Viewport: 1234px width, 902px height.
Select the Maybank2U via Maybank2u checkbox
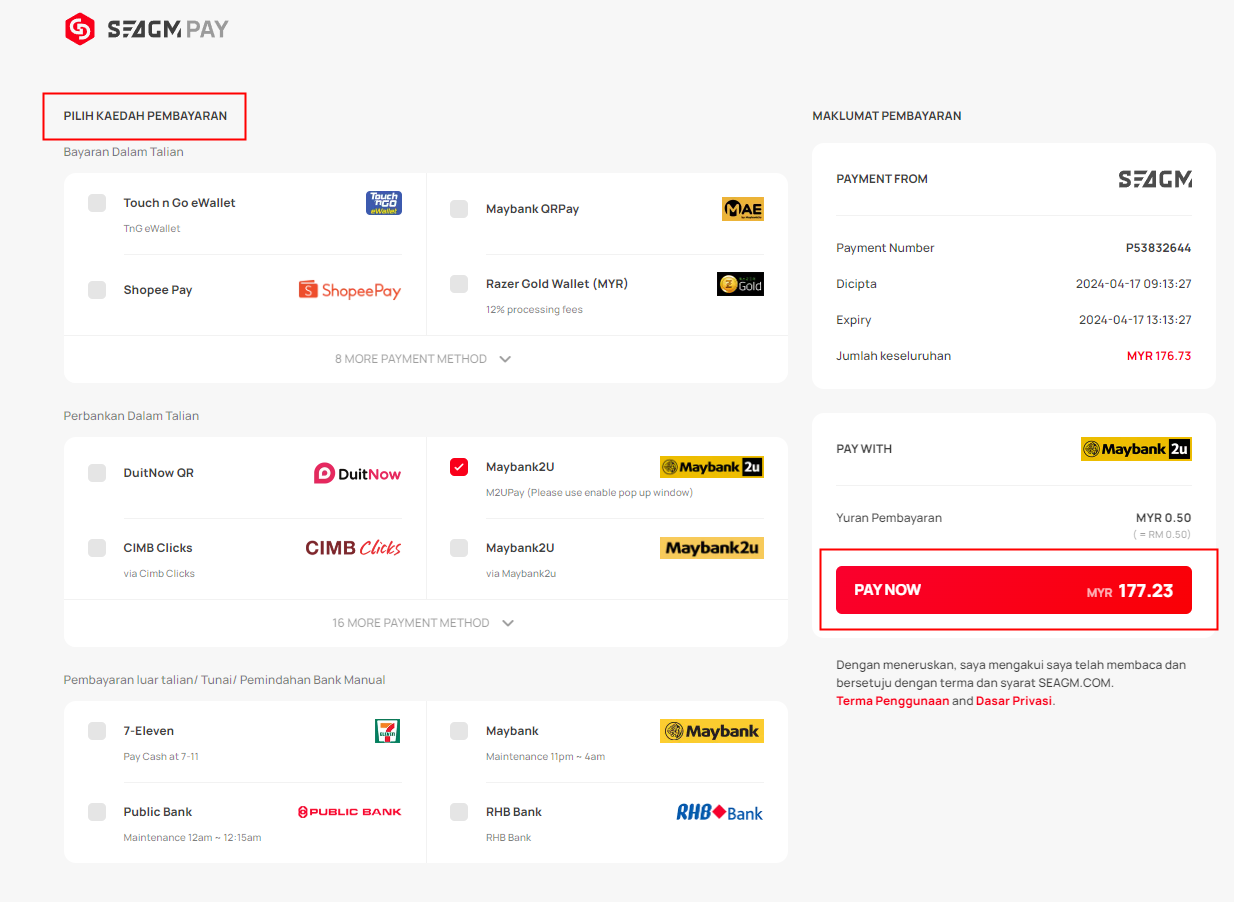[x=459, y=548]
